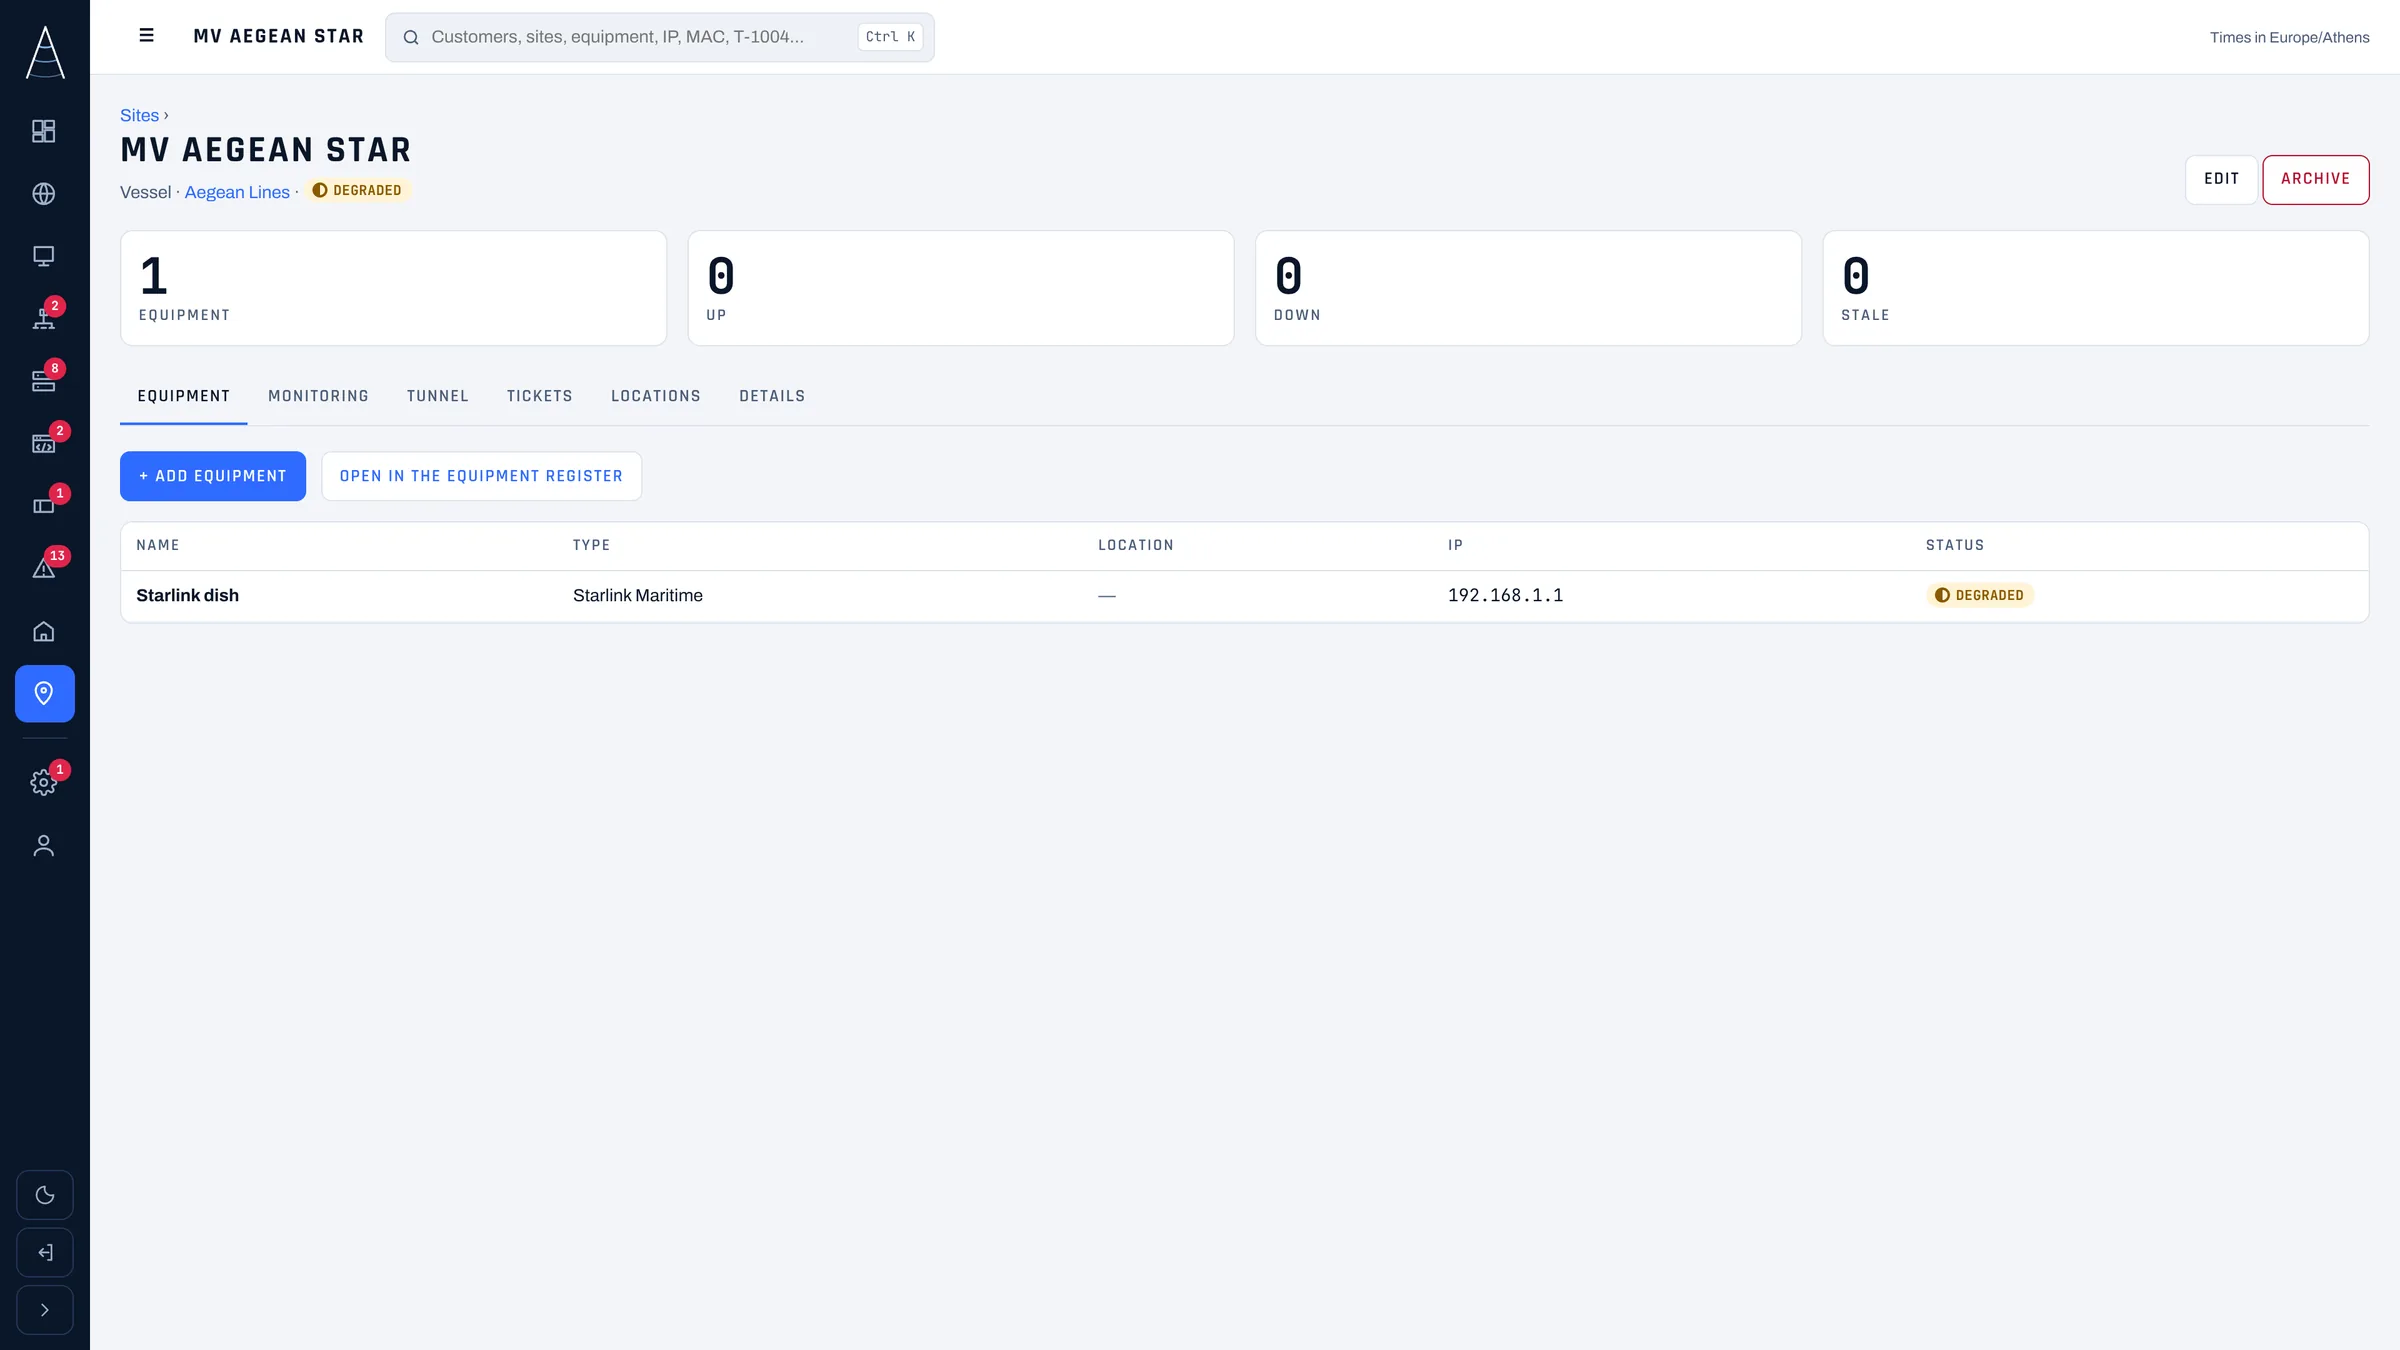Expand the sidebar with the chevron arrow

tap(45, 1310)
